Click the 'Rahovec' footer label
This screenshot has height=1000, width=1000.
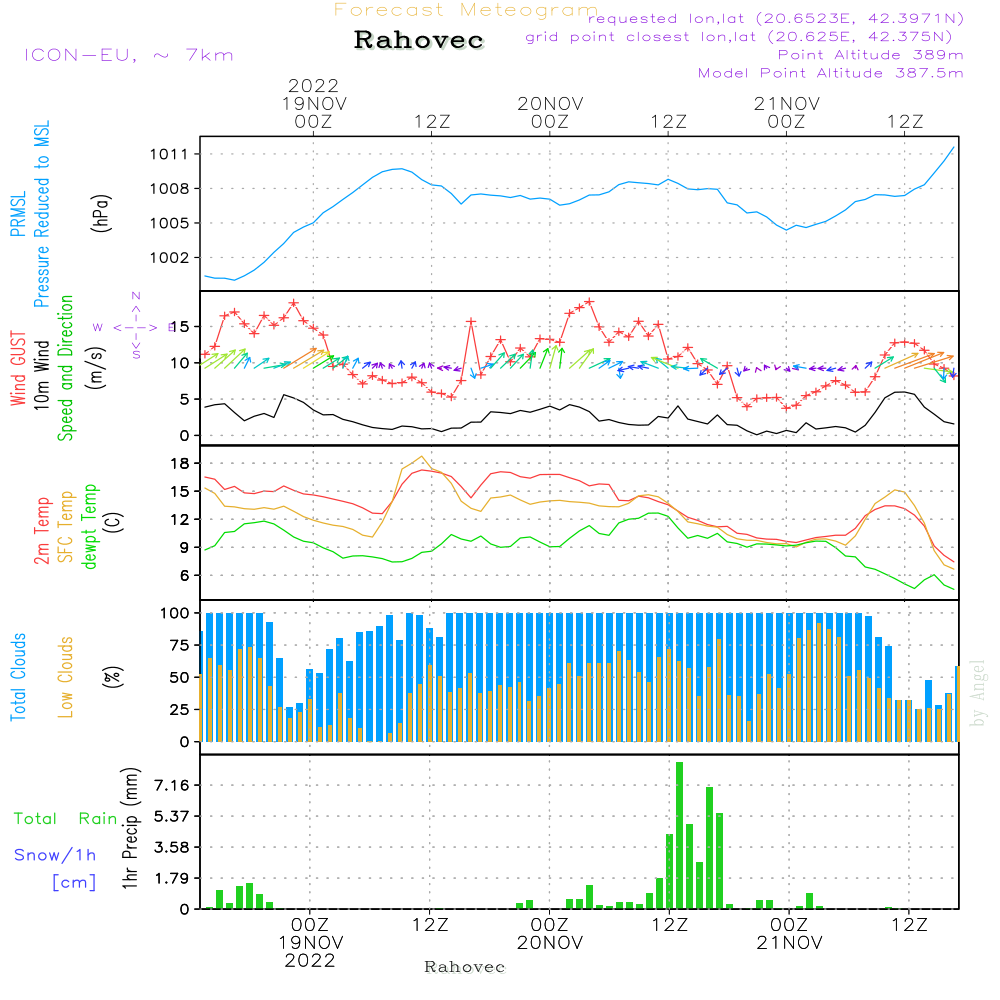coord(465,967)
